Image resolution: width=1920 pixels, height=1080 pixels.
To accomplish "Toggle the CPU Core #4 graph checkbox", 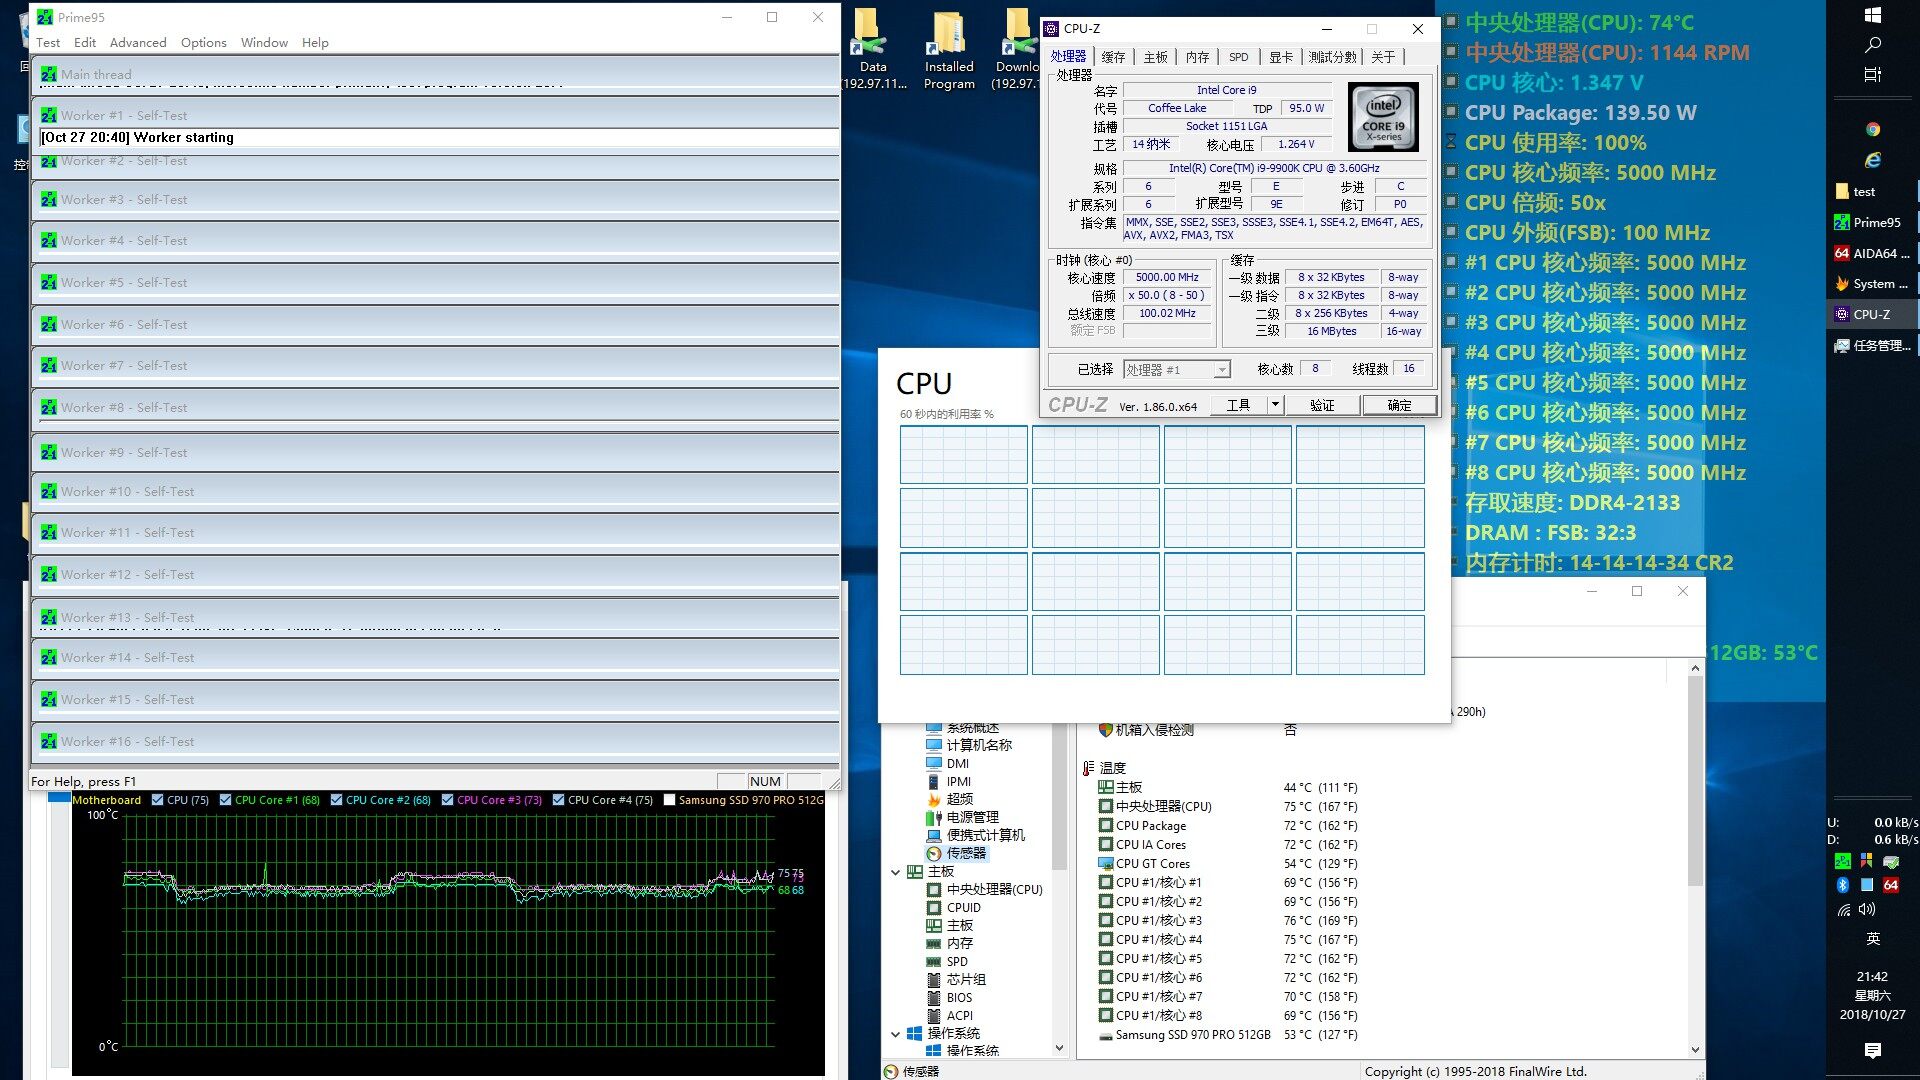I will pyautogui.click(x=558, y=800).
